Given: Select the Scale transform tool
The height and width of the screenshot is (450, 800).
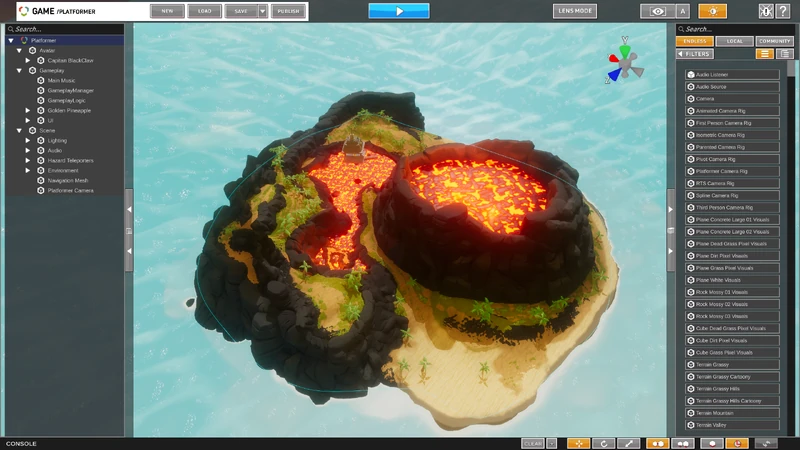Looking at the screenshot, I should click(x=629, y=443).
